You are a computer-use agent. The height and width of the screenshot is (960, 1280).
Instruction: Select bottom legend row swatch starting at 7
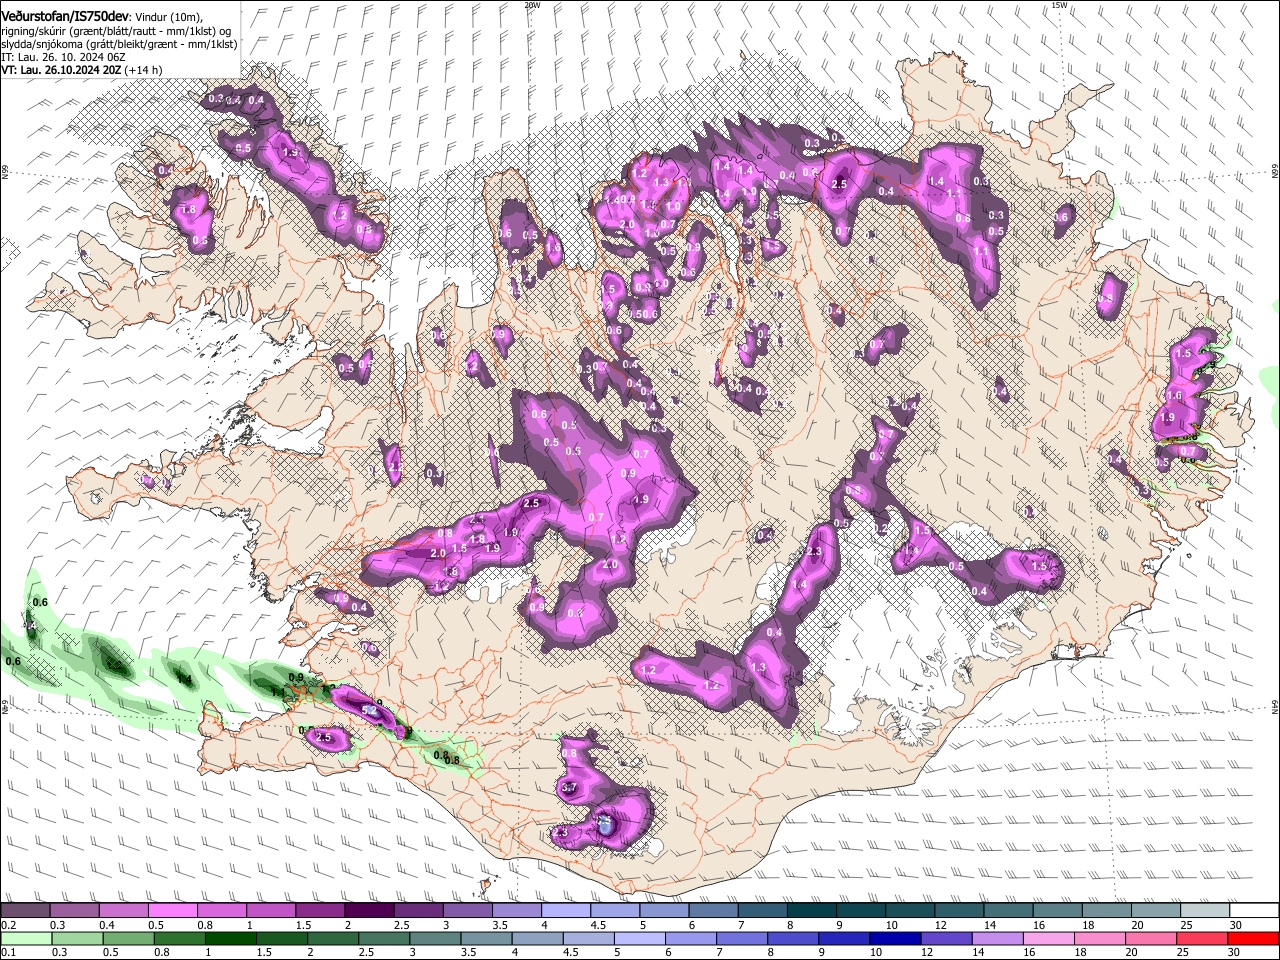(744, 938)
